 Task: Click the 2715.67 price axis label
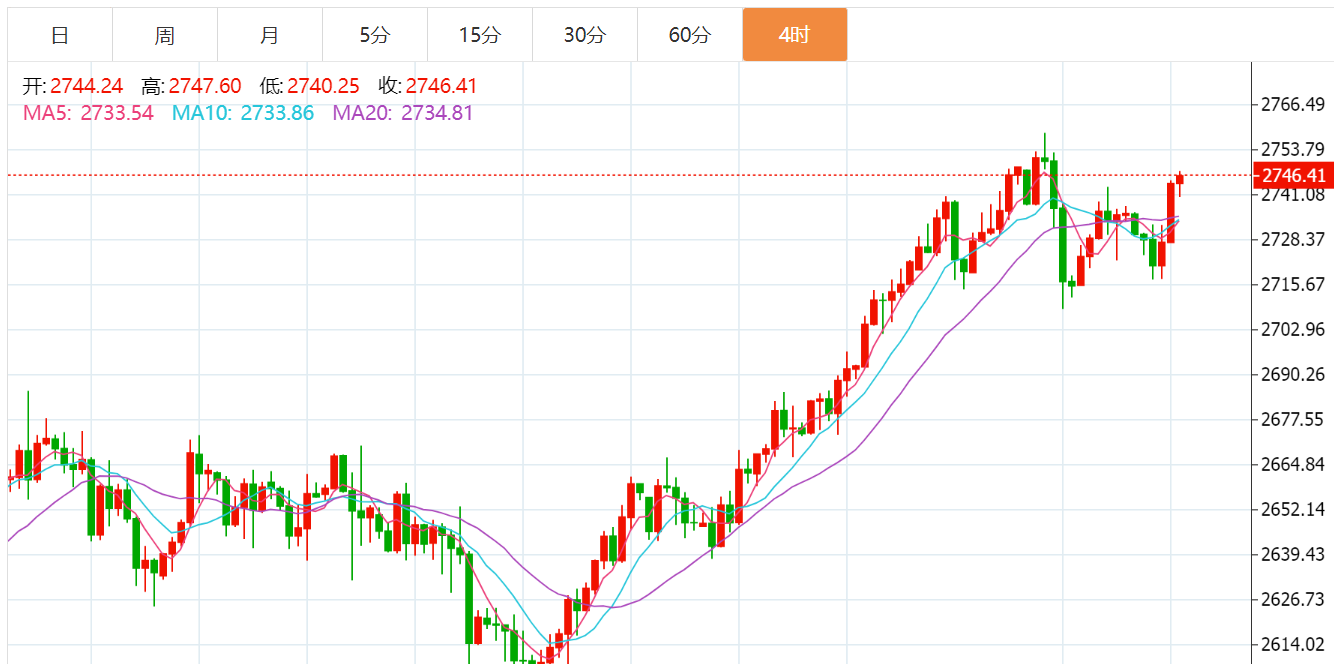click(x=1293, y=284)
